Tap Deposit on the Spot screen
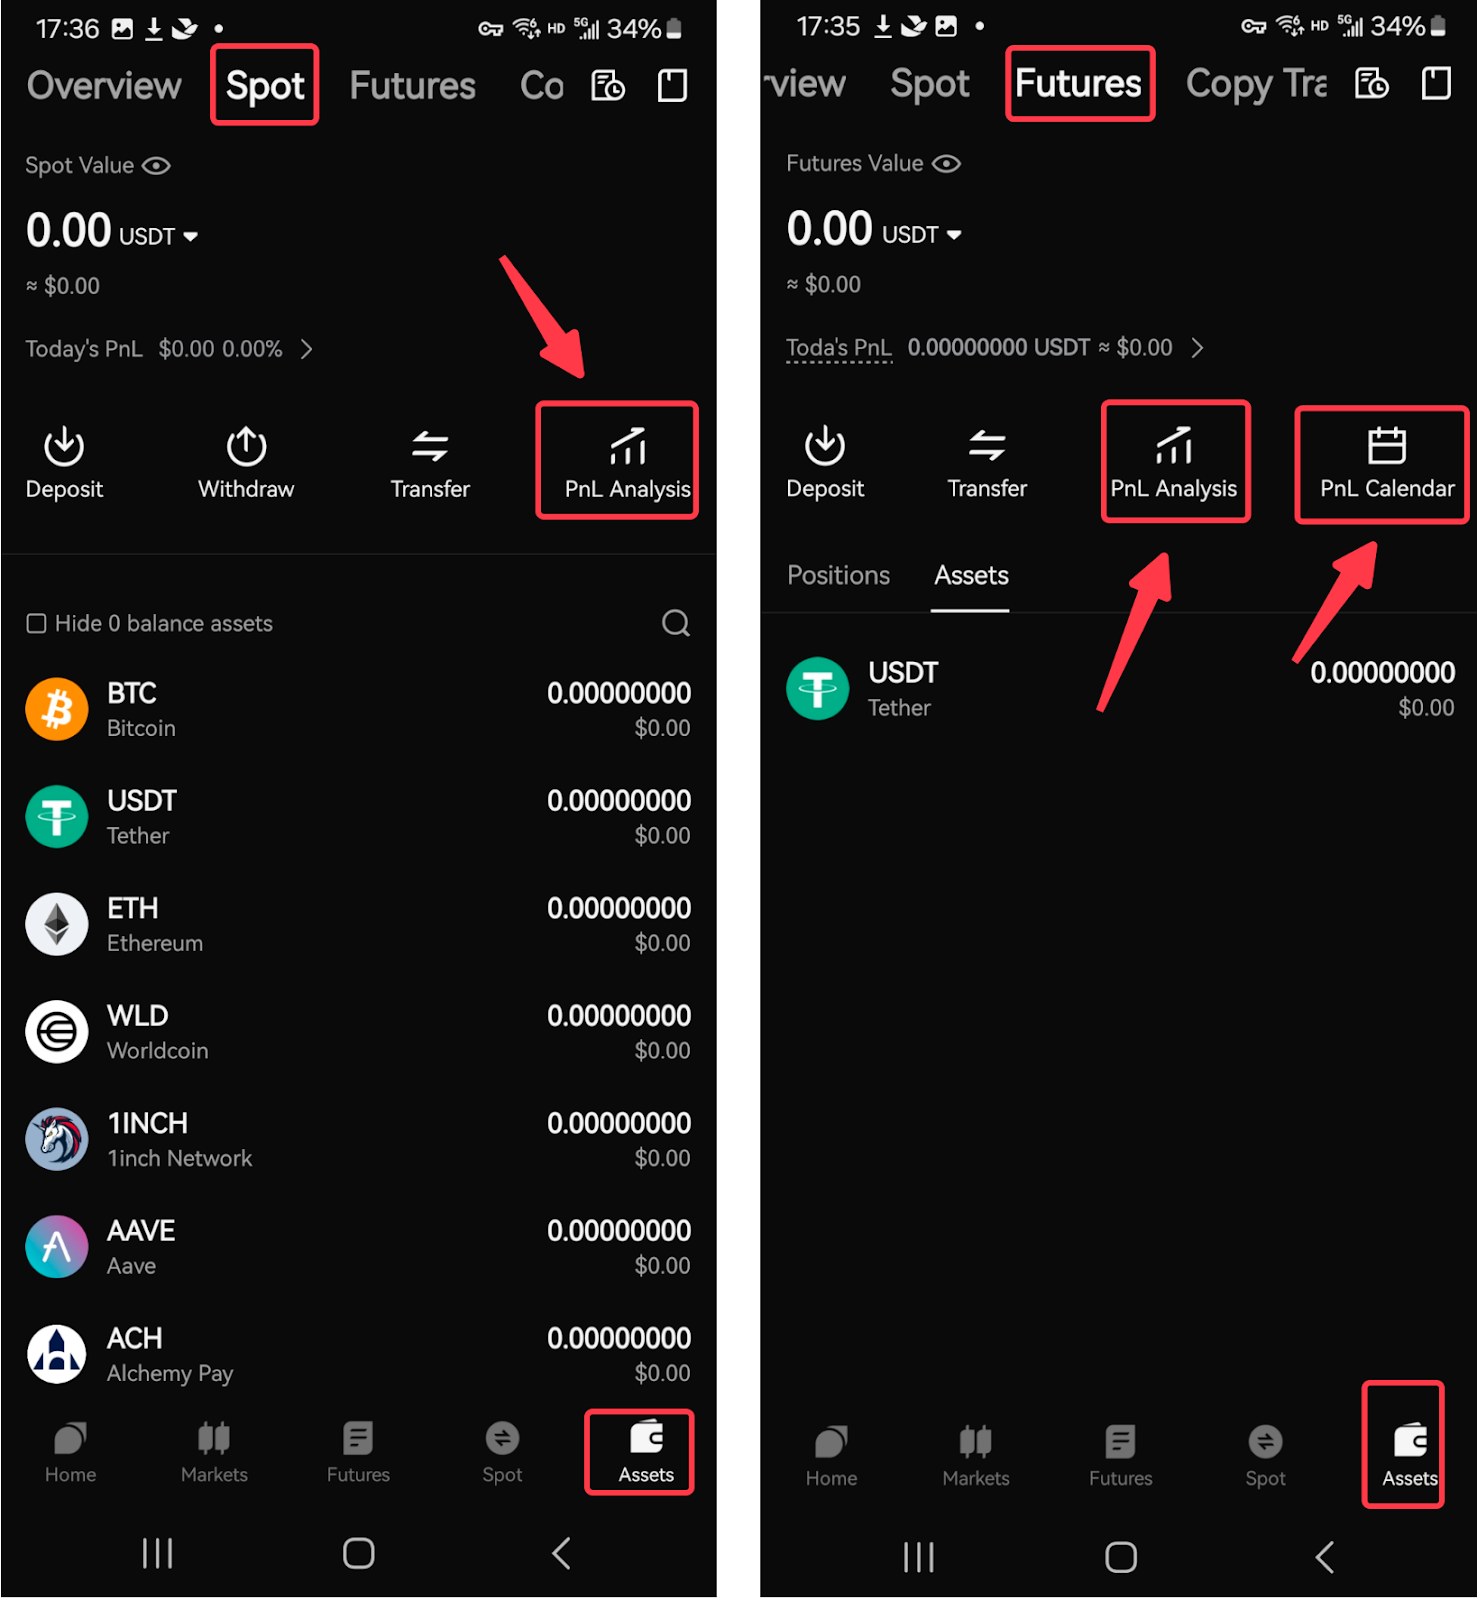The image size is (1477, 1600). 64,463
